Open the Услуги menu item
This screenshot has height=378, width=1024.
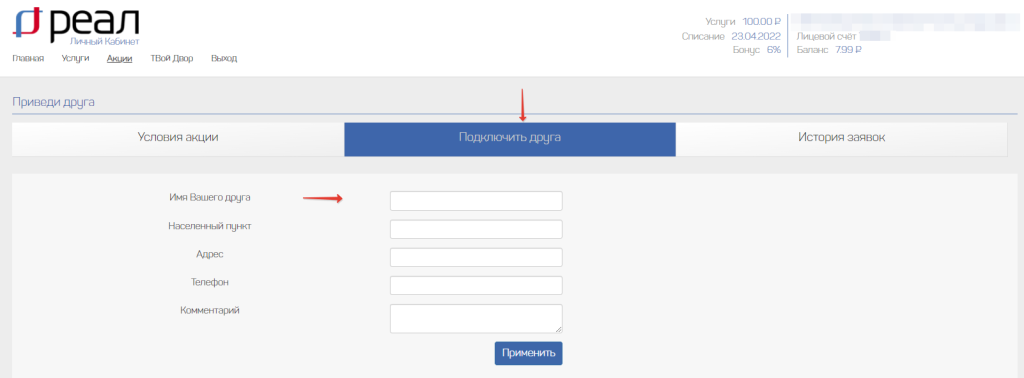coord(75,59)
